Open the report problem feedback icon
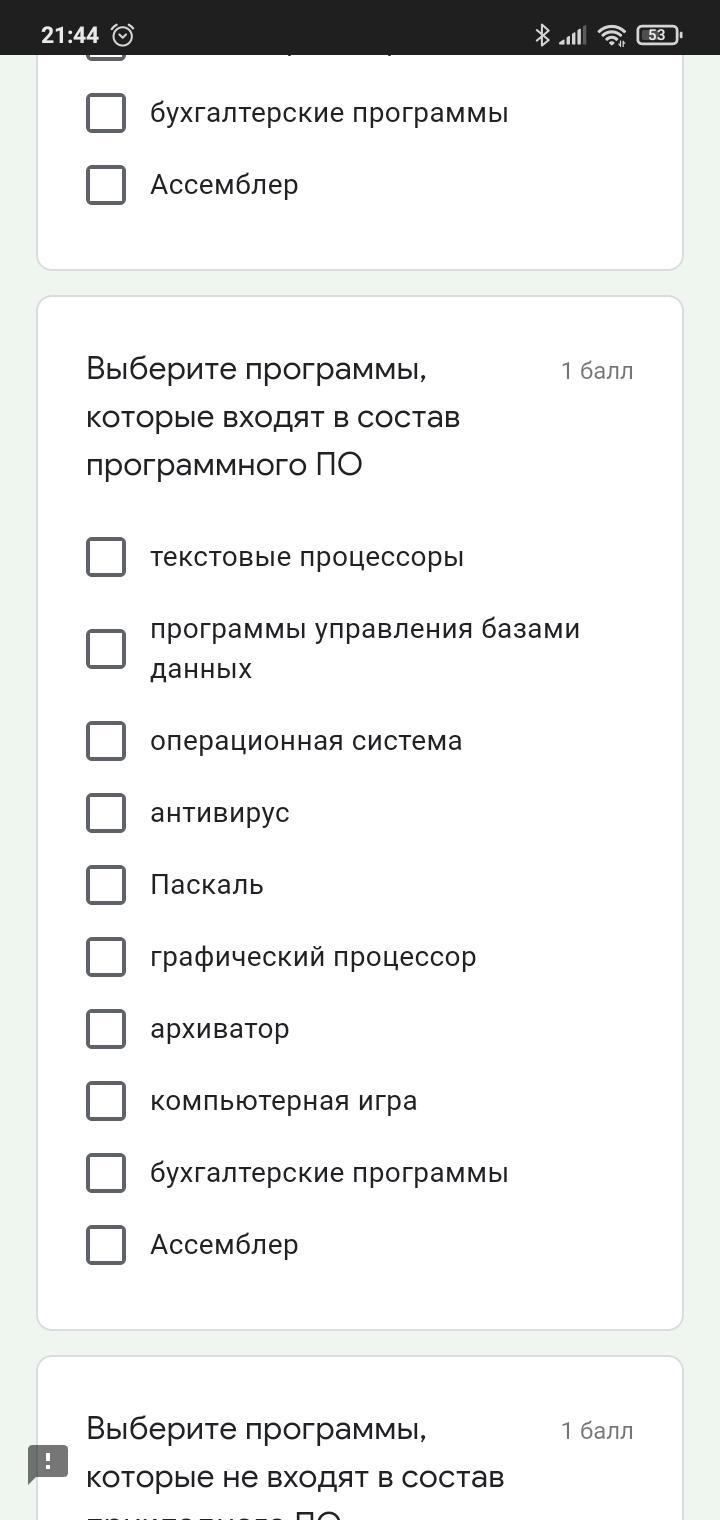This screenshot has height=1520, width=720. coord(48,1464)
